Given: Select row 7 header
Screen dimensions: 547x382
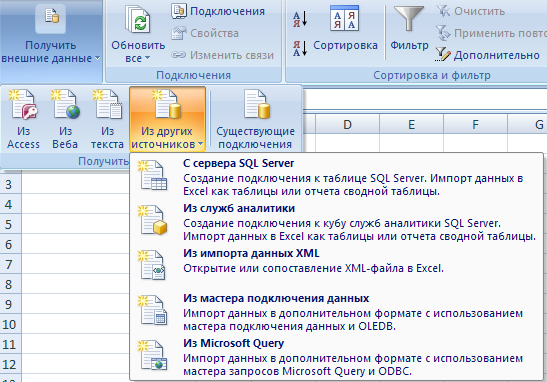Looking at the screenshot, I should coord(10,264).
